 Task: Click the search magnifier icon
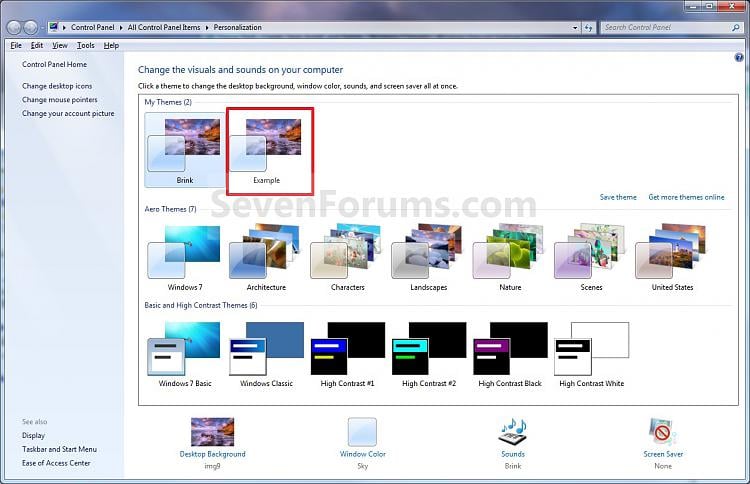[x=736, y=28]
